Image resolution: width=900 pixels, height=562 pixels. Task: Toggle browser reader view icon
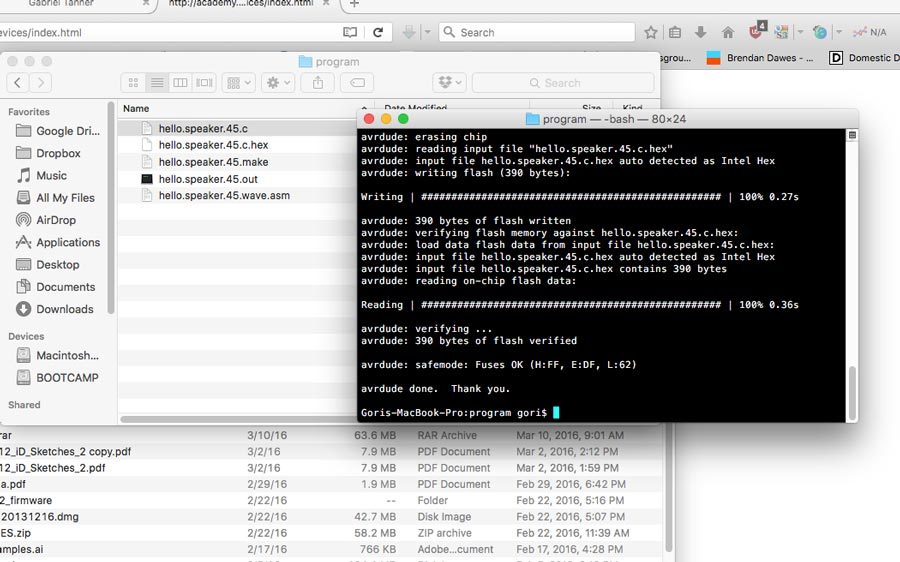tap(350, 32)
